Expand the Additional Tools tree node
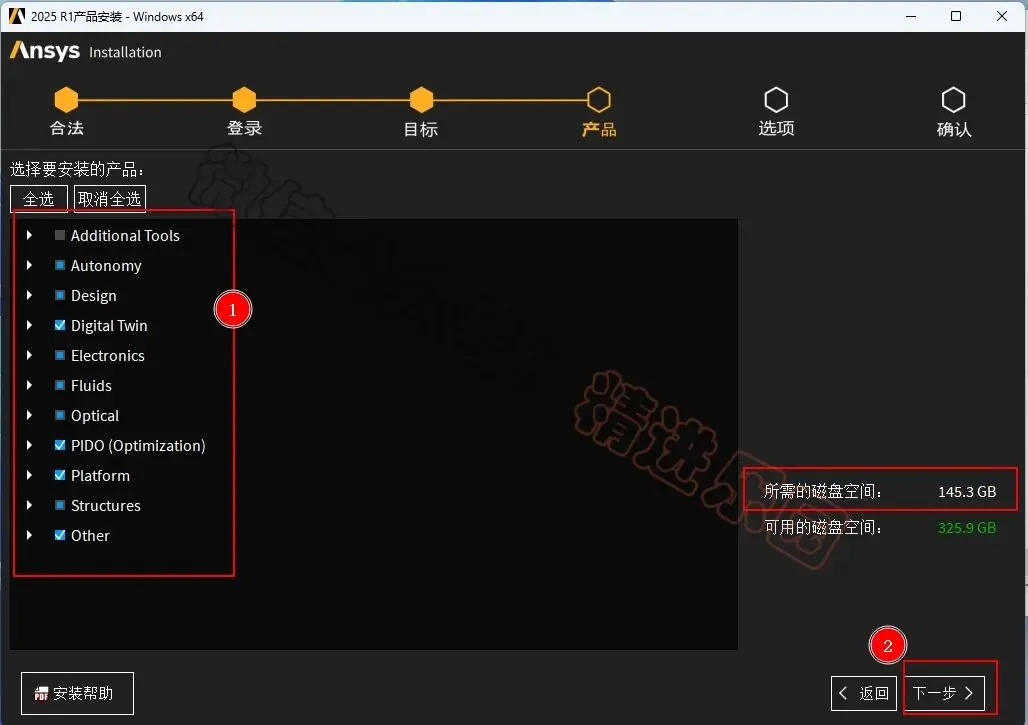 tap(29, 235)
